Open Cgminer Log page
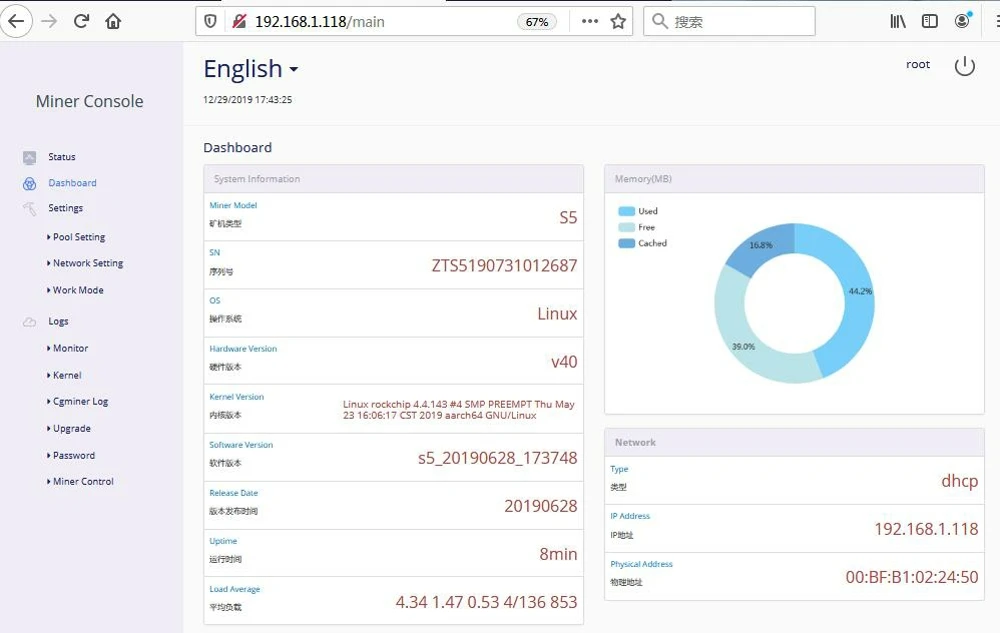1000x633 pixels. click(77, 402)
